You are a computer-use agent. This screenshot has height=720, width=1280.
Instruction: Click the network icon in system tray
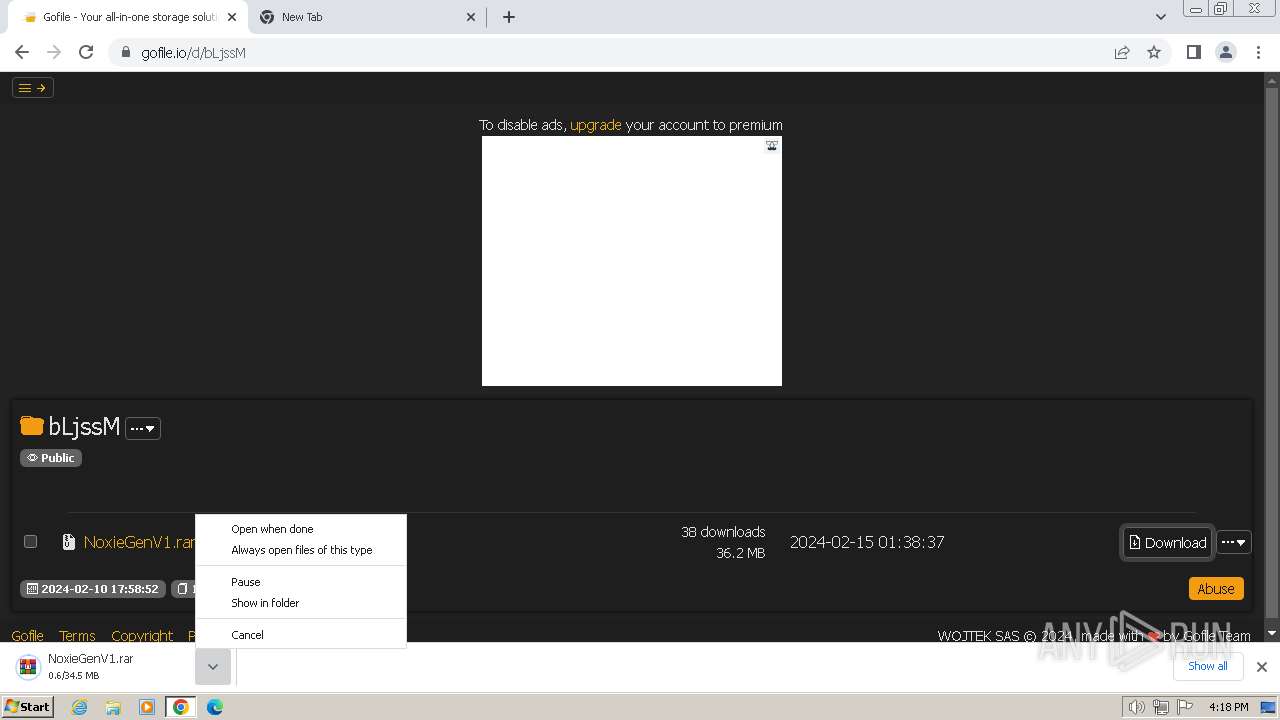click(1161, 707)
